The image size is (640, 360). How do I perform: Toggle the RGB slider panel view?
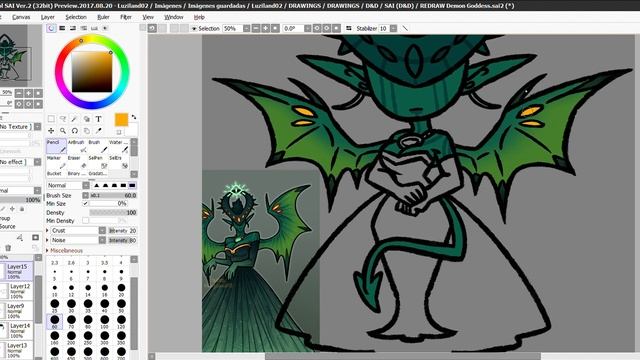tap(62, 28)
